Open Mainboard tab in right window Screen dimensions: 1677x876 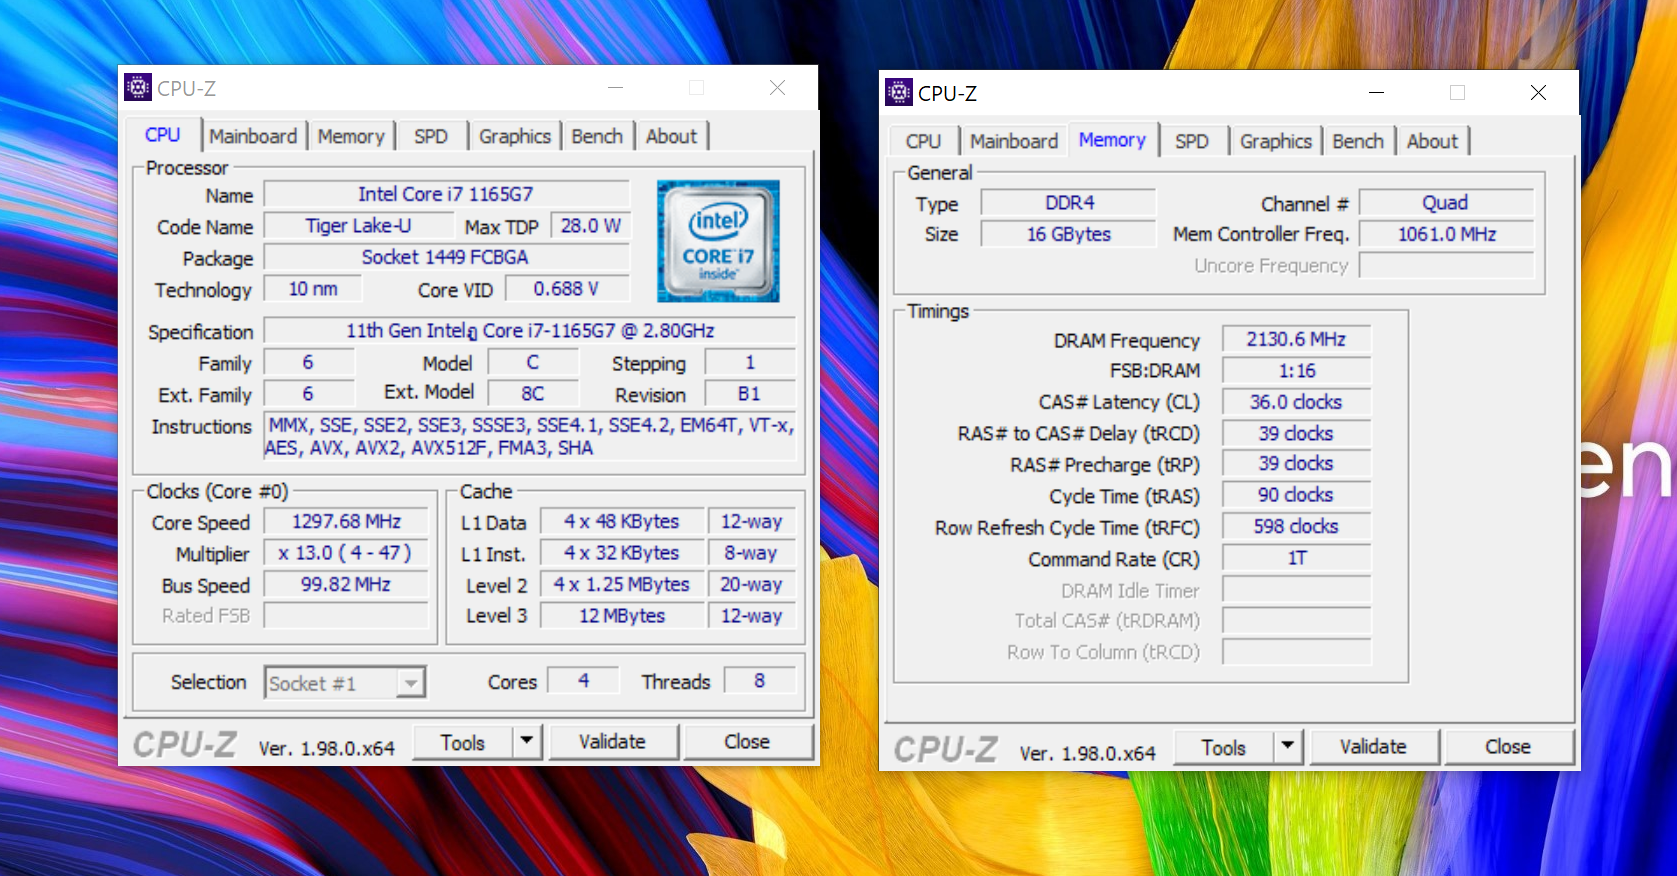click(x=1014, y=141)
